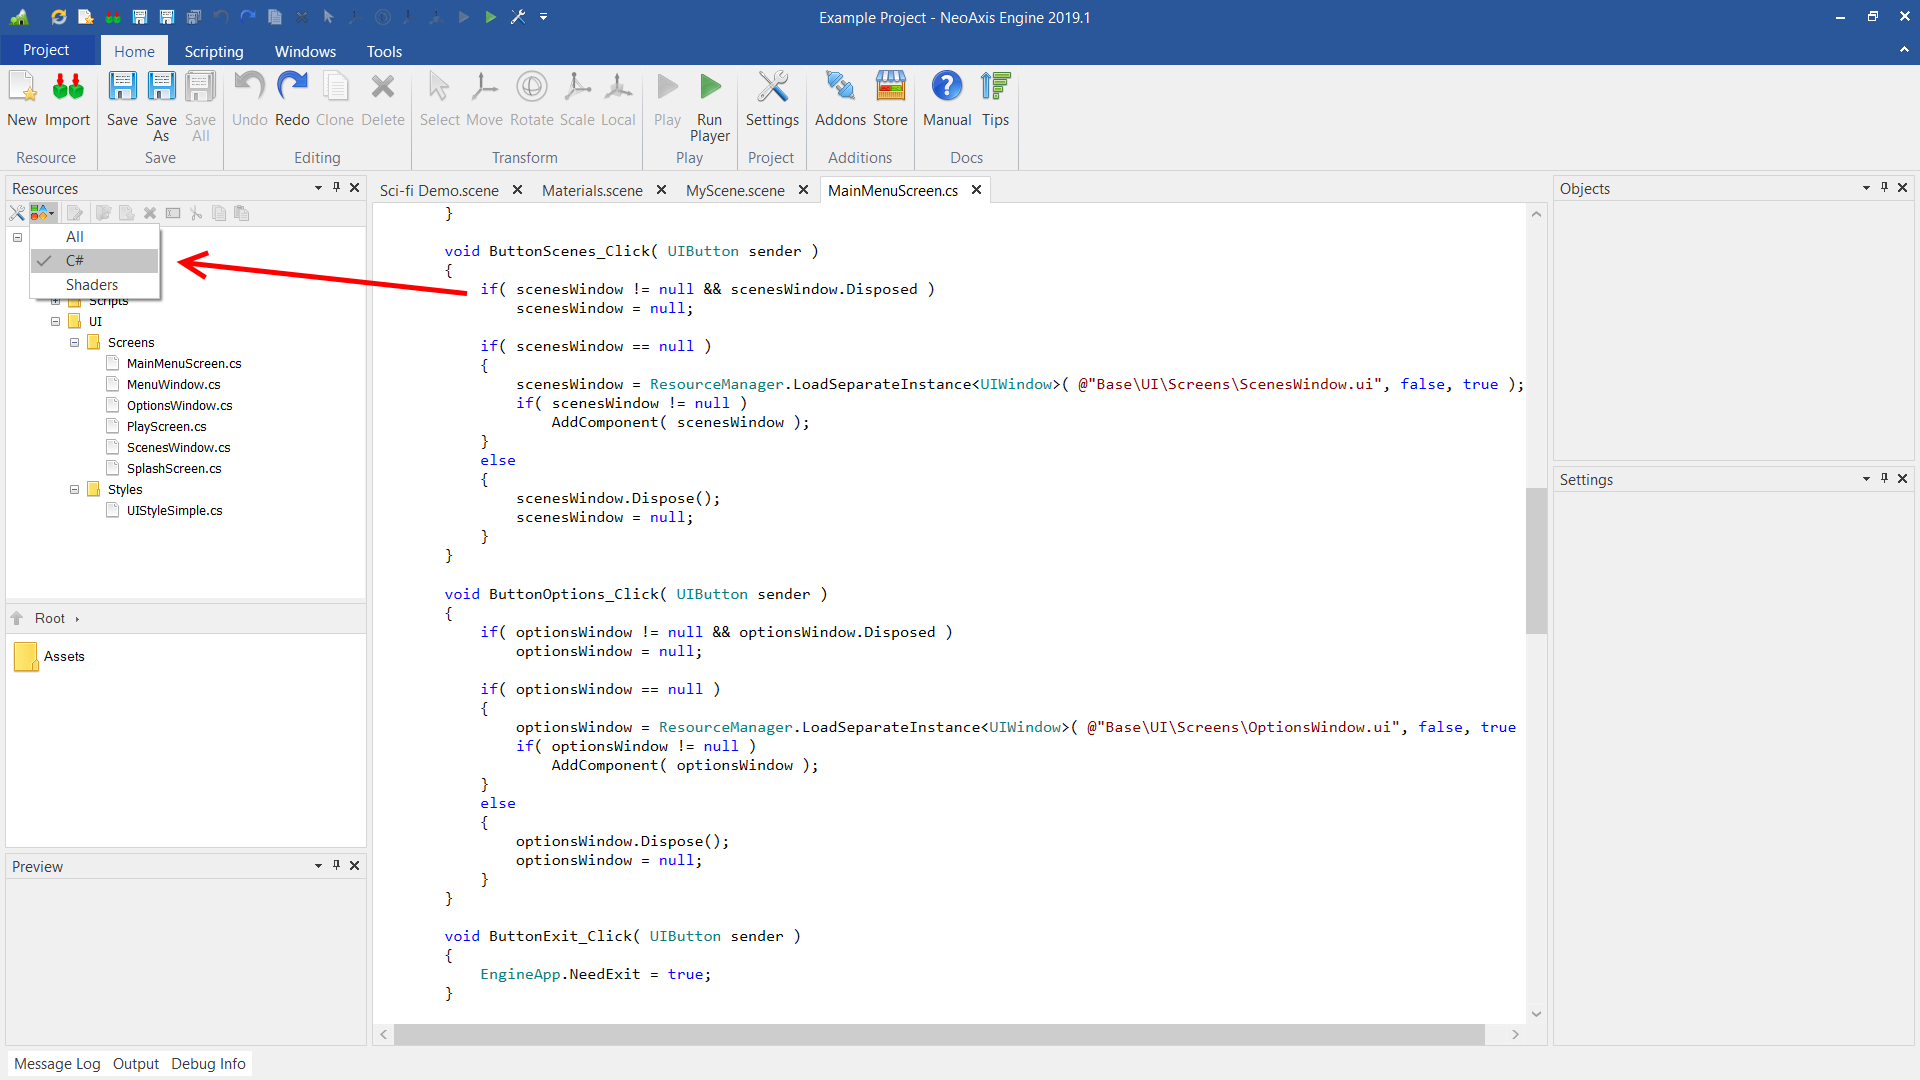Click Resources panel options wrench icon
Screen dimensions: 1920x1080
pyautogui.click(x=17, y=213)
